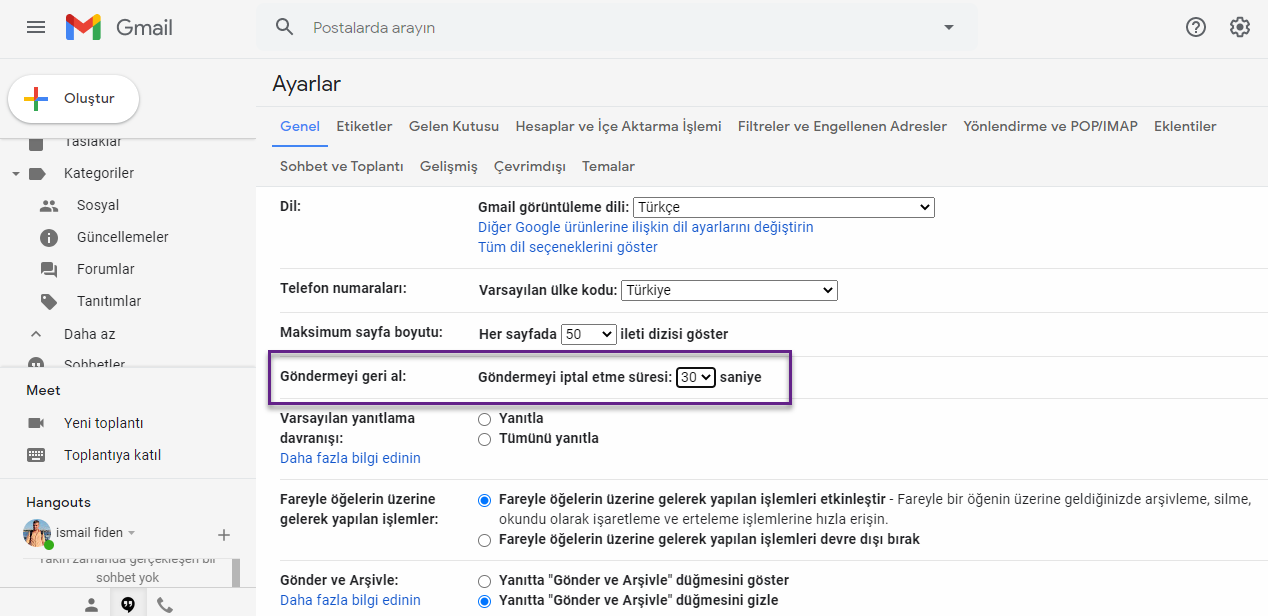Click the Oluştur compose button
1268x616 pixels.
coord(73,99)
